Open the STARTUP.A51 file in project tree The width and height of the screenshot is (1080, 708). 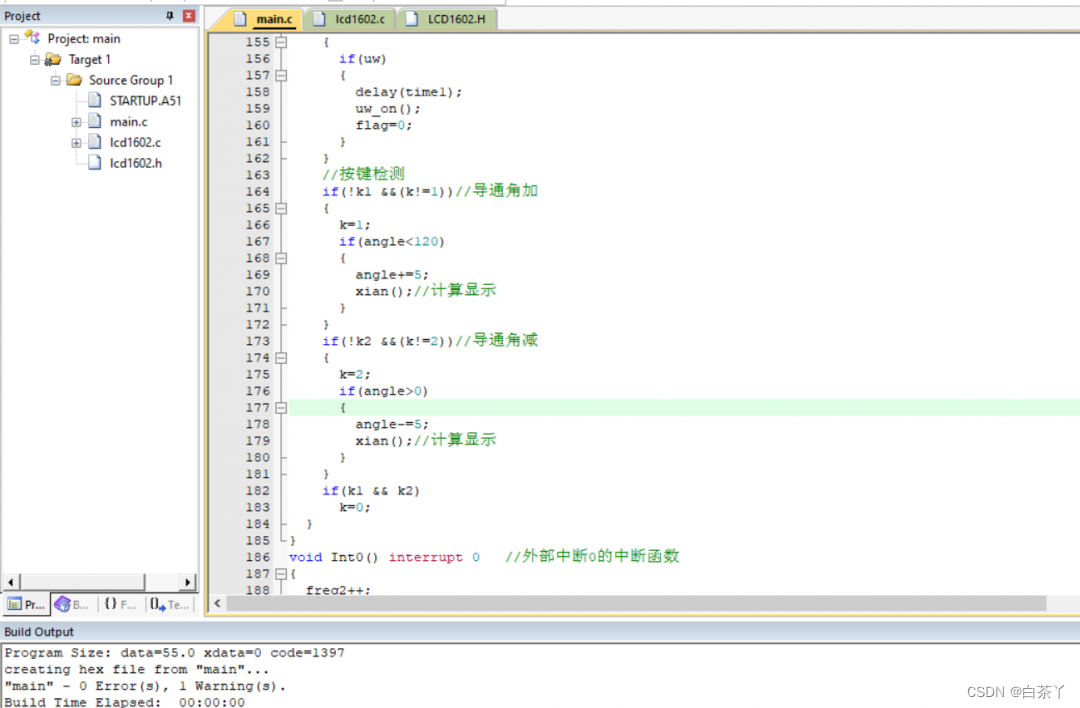pos(145,101)
